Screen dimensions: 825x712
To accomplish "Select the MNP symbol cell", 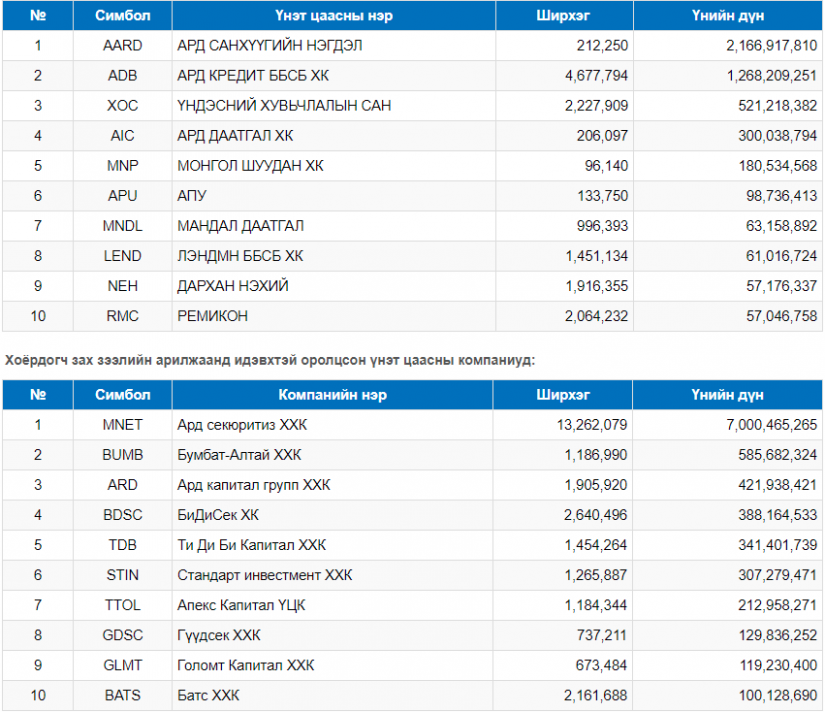I will [x=123, y=166].
